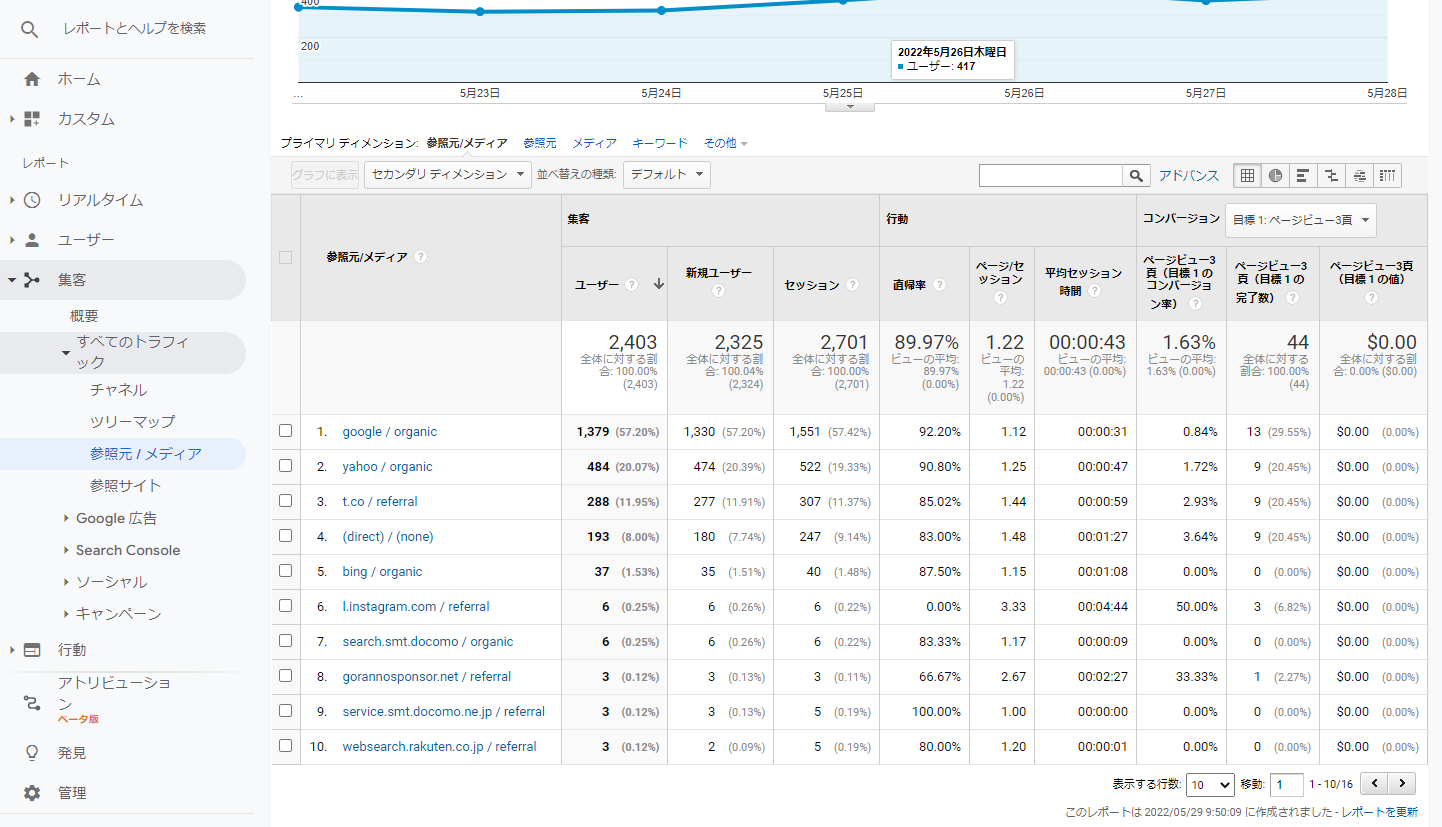Open the yahoo / organic source link
The width and height of the screenshot is (1442, 827).
tap(387, 467)
